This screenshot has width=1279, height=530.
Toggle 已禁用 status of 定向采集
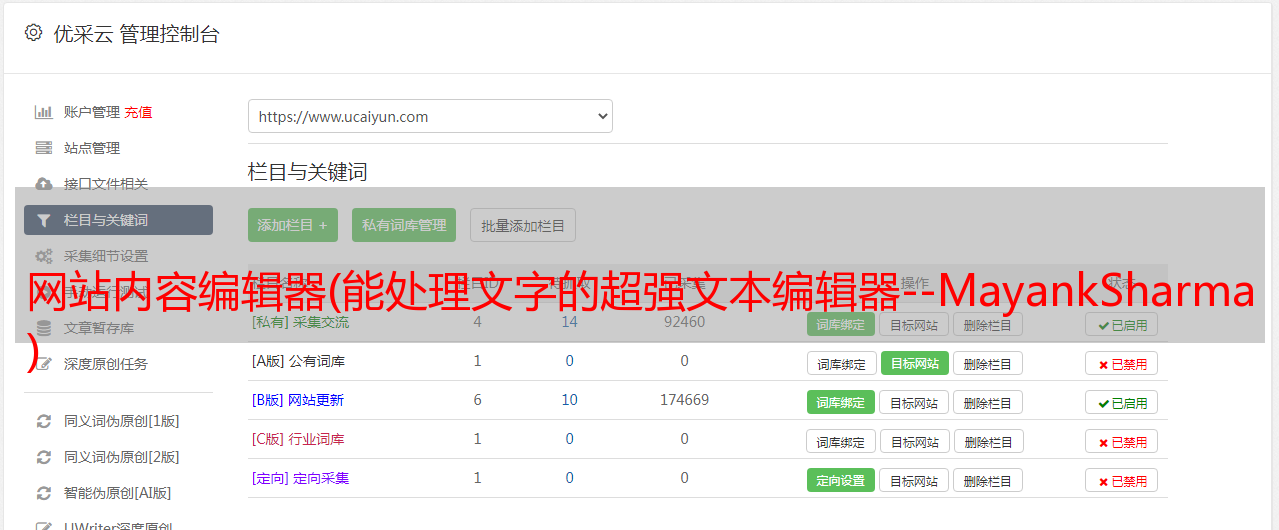click(x=1122, y=480)
